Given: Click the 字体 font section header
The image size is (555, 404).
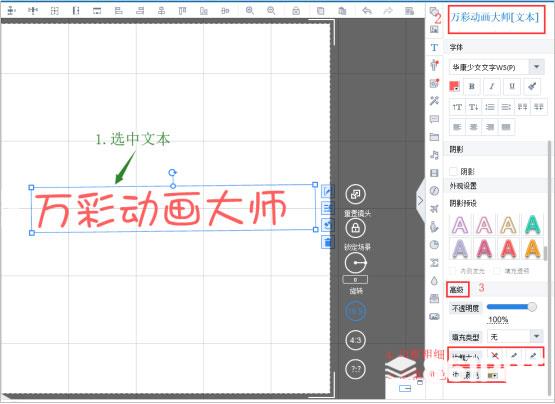Looking at the screenshot, I should [456, 47].
